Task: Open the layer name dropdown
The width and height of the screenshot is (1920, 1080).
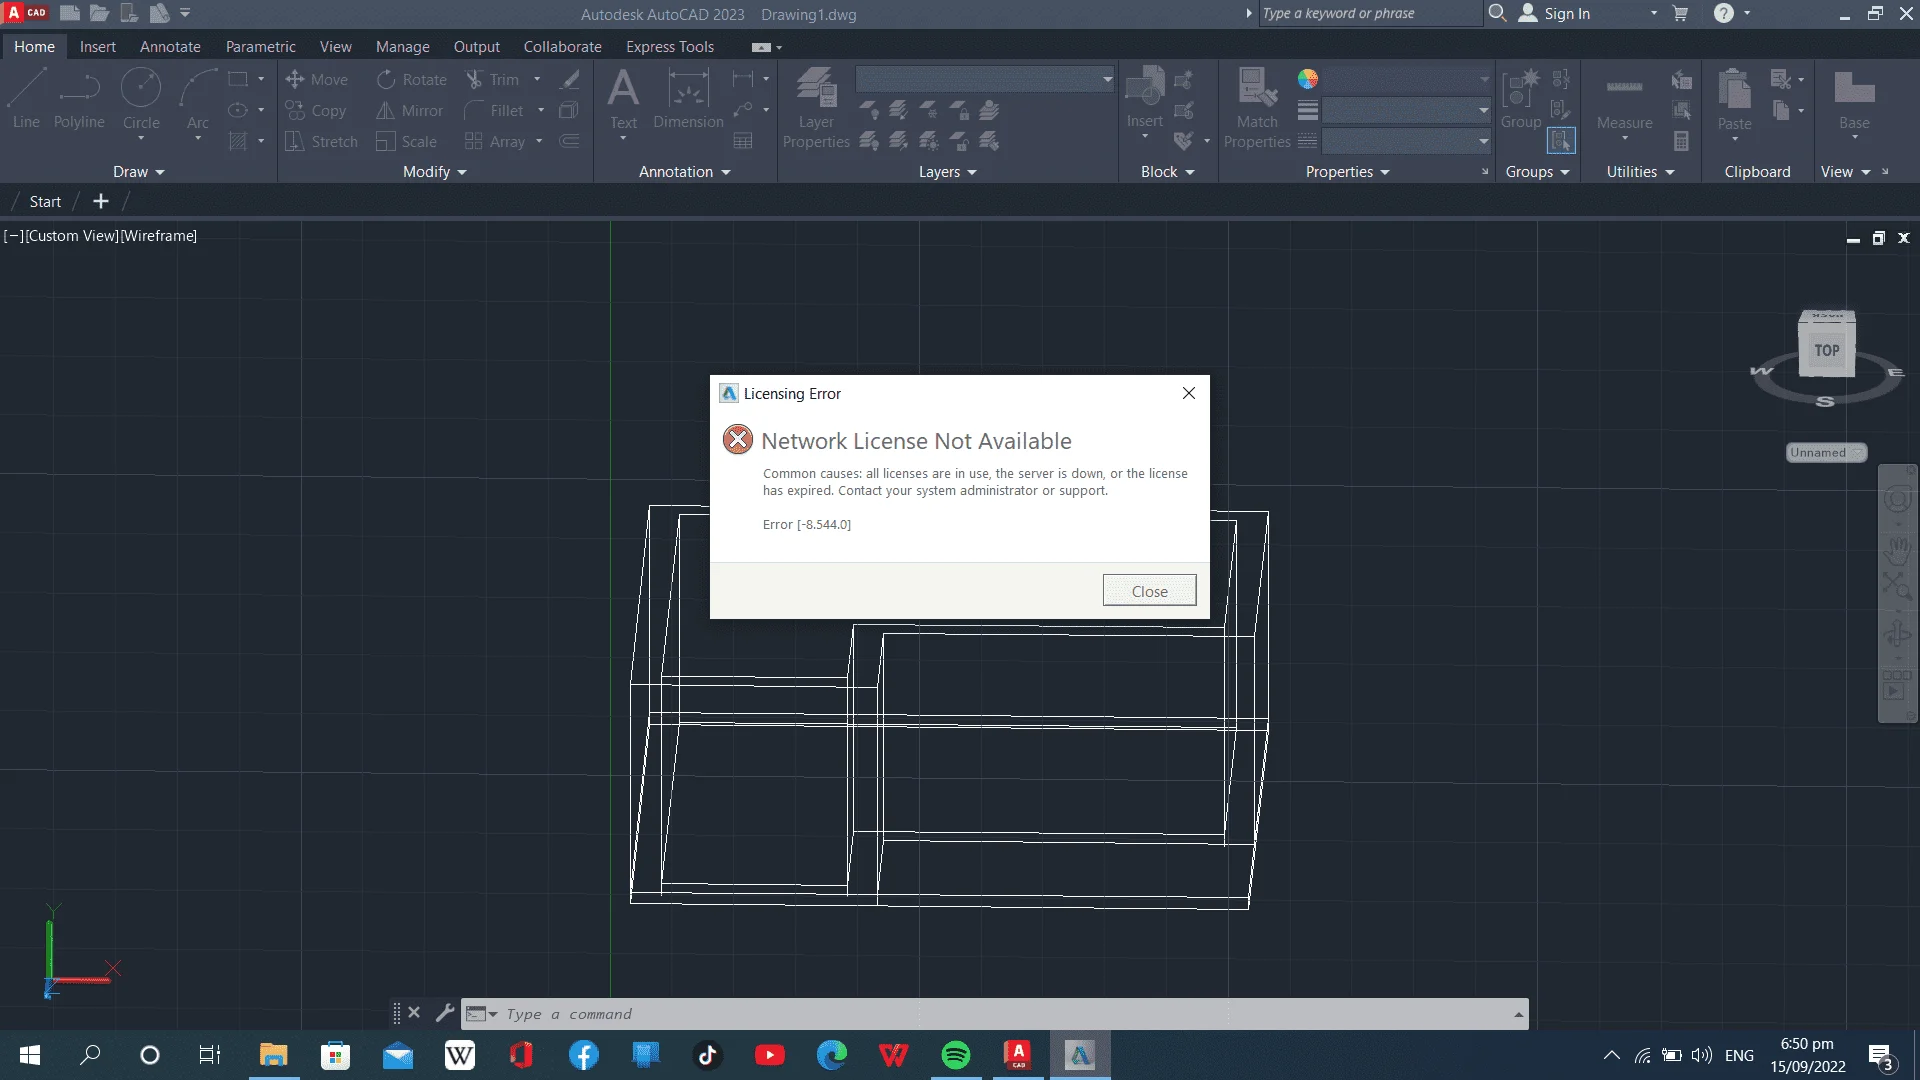Action: tap(985, 79)
